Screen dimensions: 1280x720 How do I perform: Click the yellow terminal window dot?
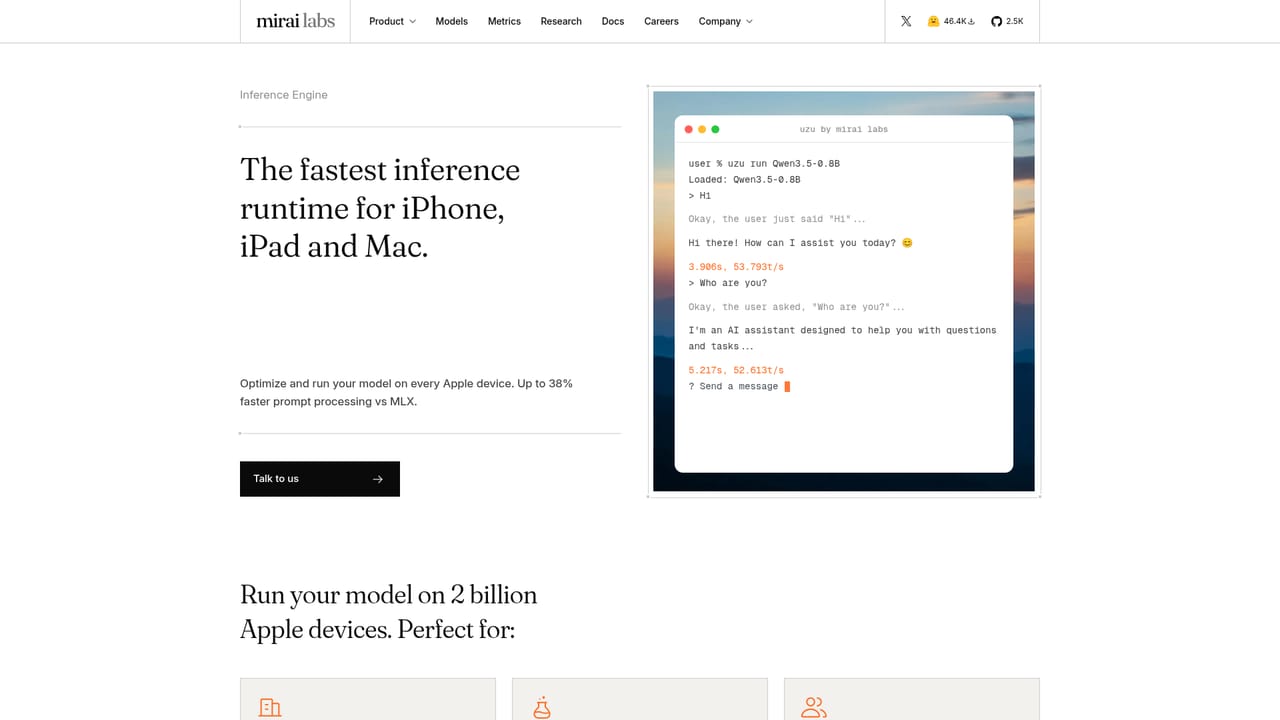click(702, 129)
